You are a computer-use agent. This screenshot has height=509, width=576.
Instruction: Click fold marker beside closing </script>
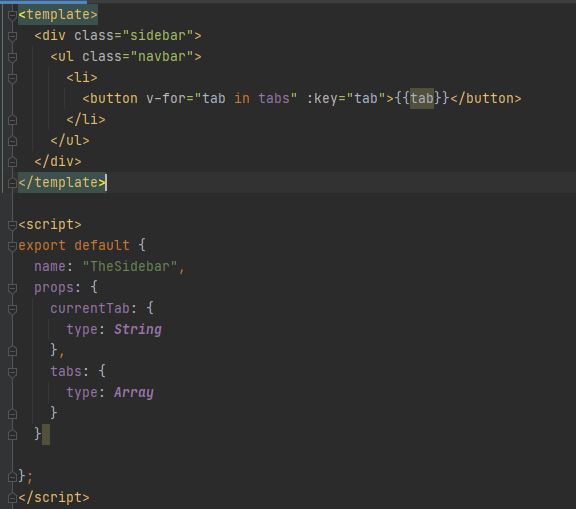click(12, 498)
